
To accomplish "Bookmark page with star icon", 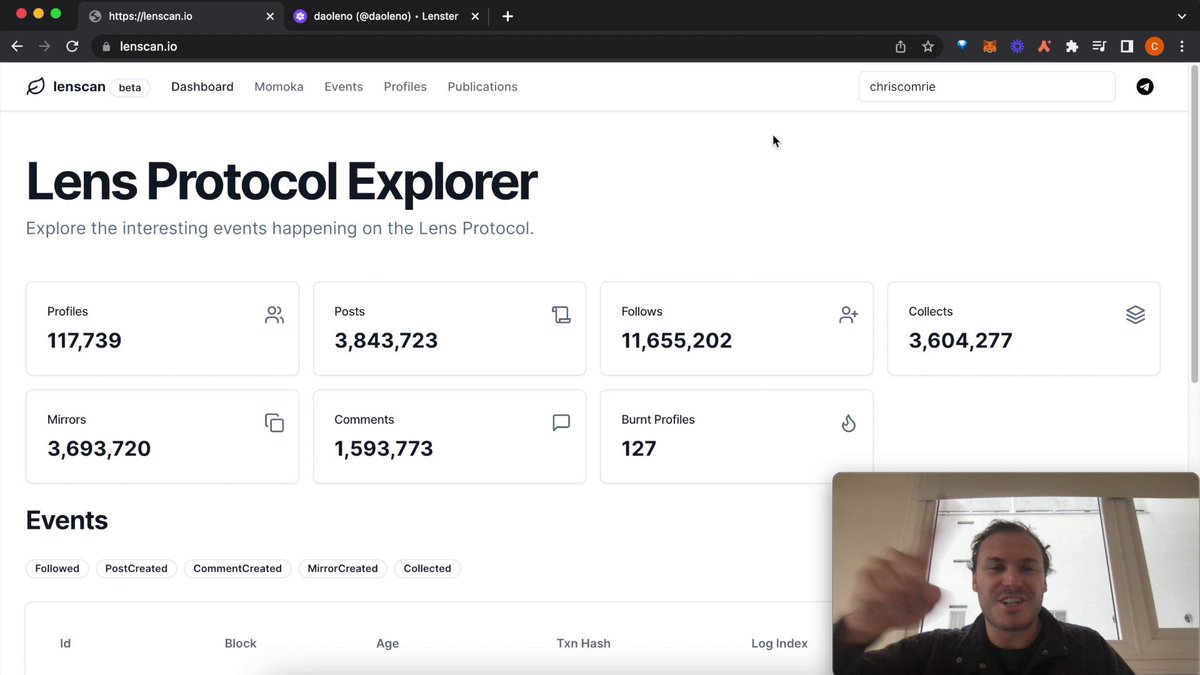I will point(928,46).
